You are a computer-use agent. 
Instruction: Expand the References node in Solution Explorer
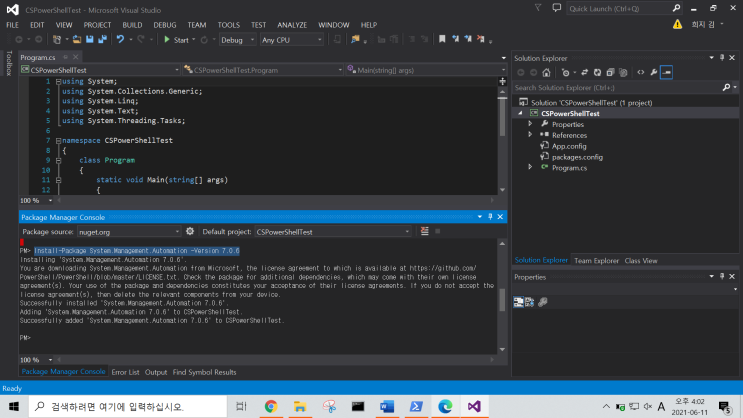click(530, 135)
